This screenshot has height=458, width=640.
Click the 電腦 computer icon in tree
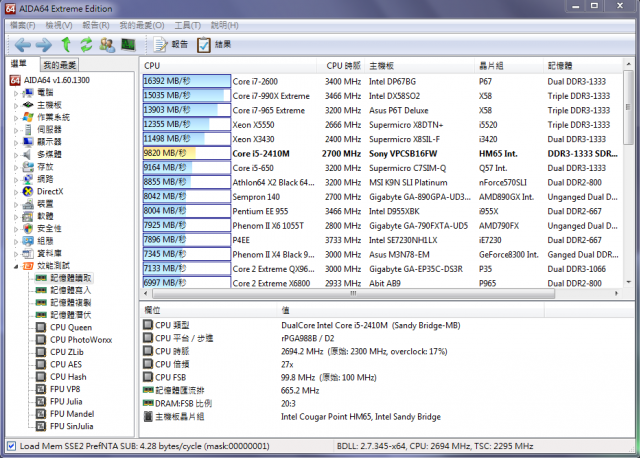pos(28,93)
